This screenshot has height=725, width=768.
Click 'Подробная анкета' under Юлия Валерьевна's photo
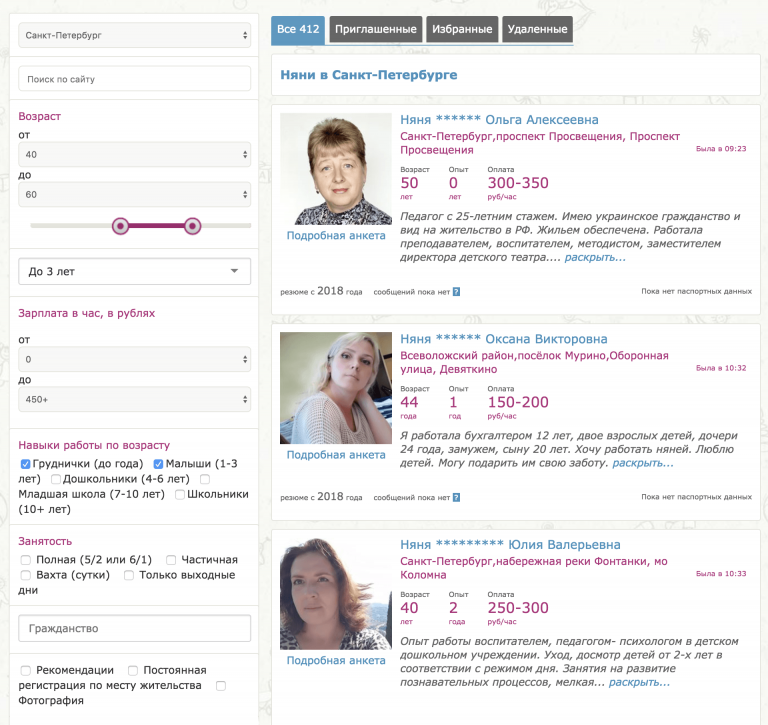click(x=336, y=661)
